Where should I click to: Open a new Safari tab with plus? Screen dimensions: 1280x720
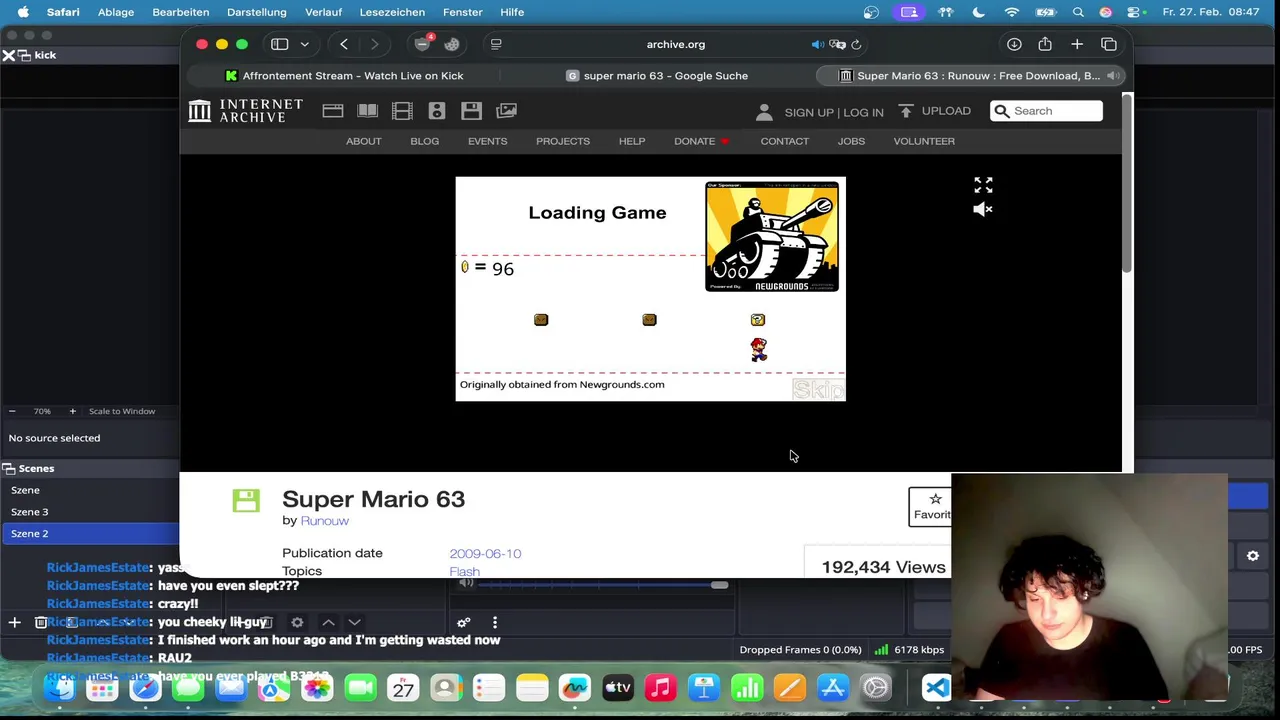(x=1077, y=44)
